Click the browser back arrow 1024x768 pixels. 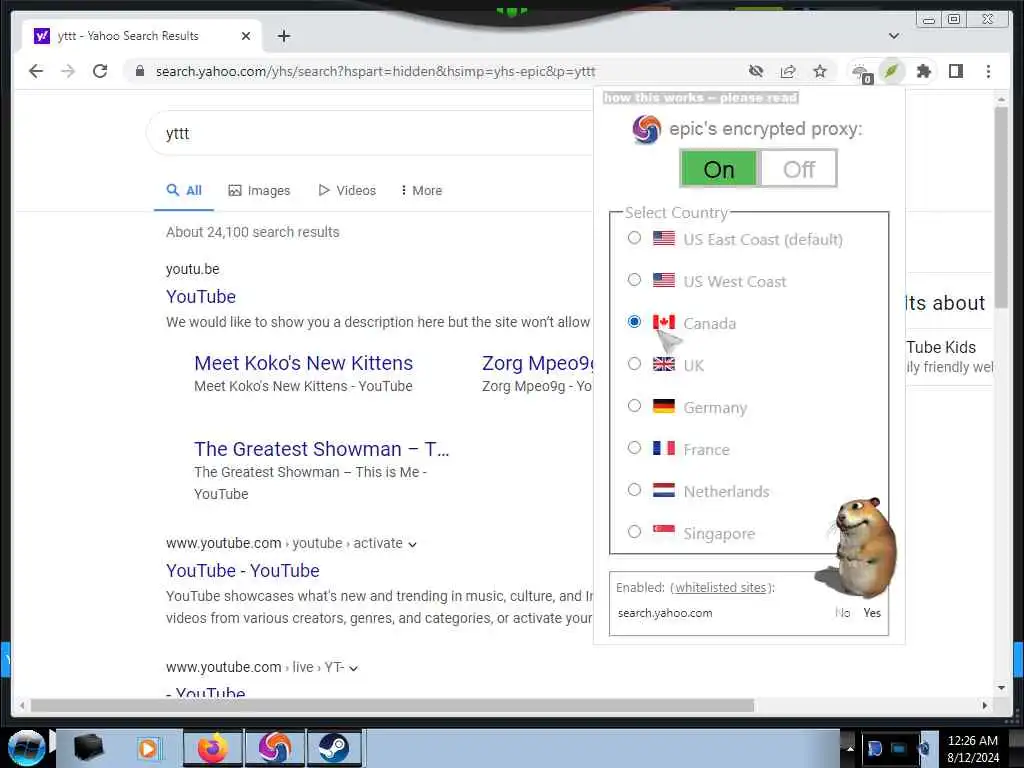[x=36, y=71]
